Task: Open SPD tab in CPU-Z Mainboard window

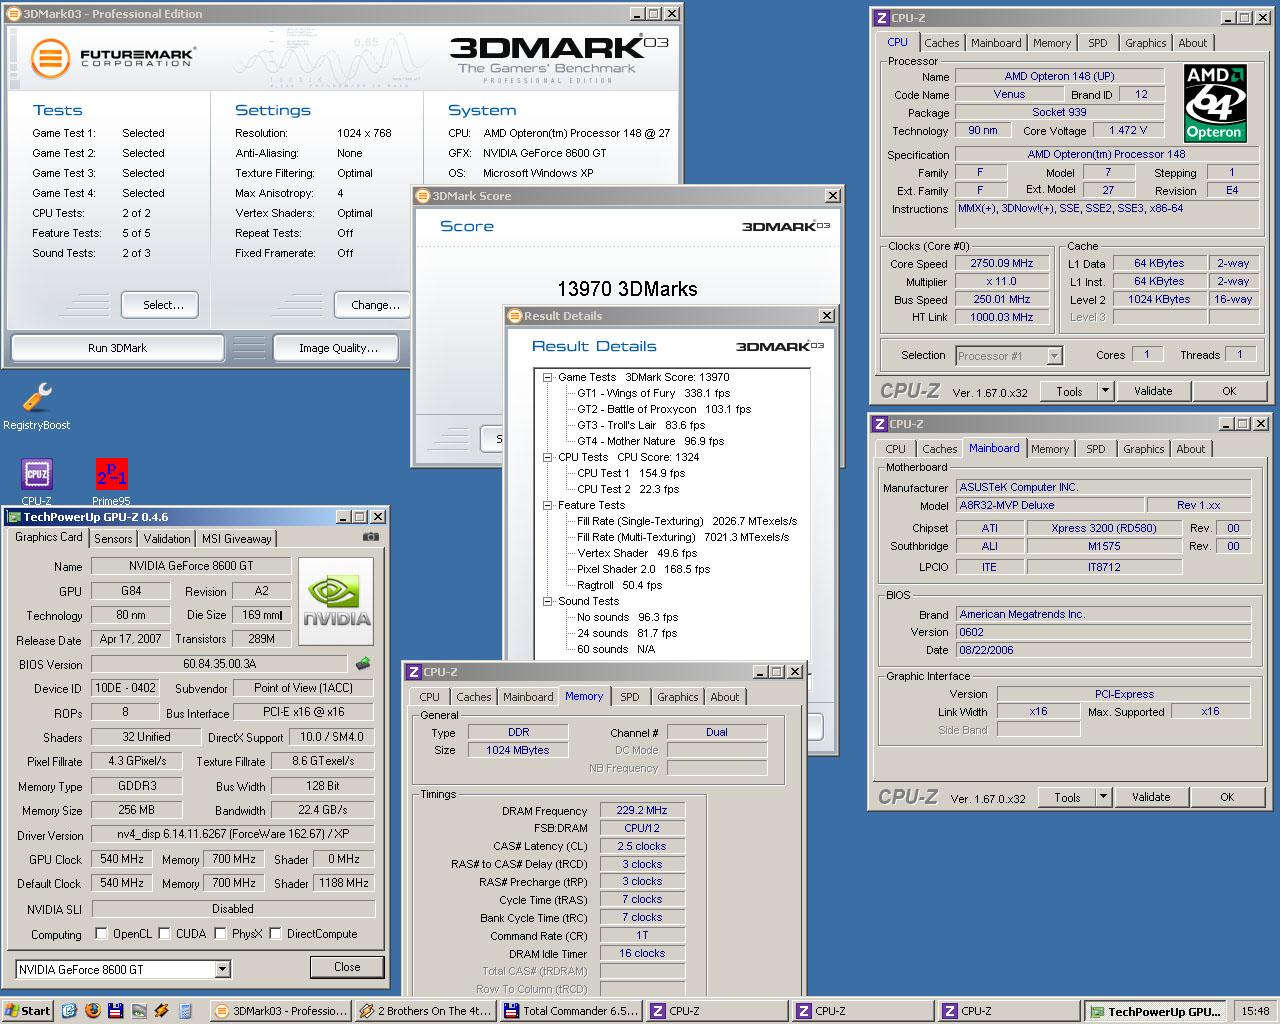Action: coord(1096,449)
